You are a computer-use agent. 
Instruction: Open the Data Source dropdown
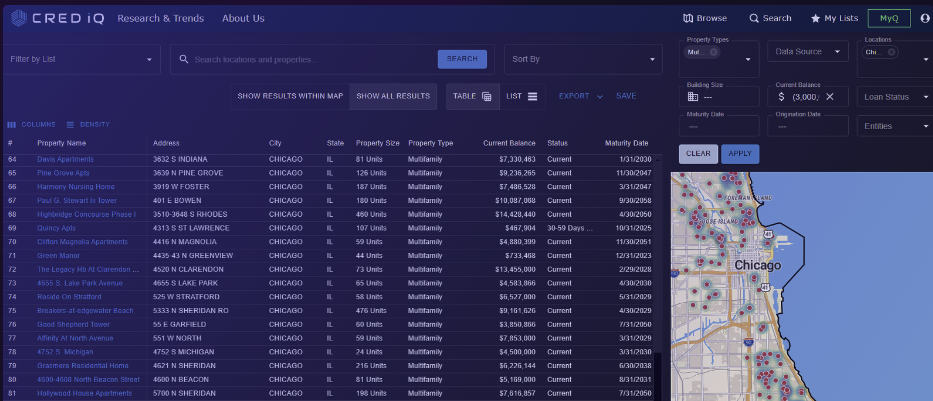pyautogui.click(x=807, y=52)
